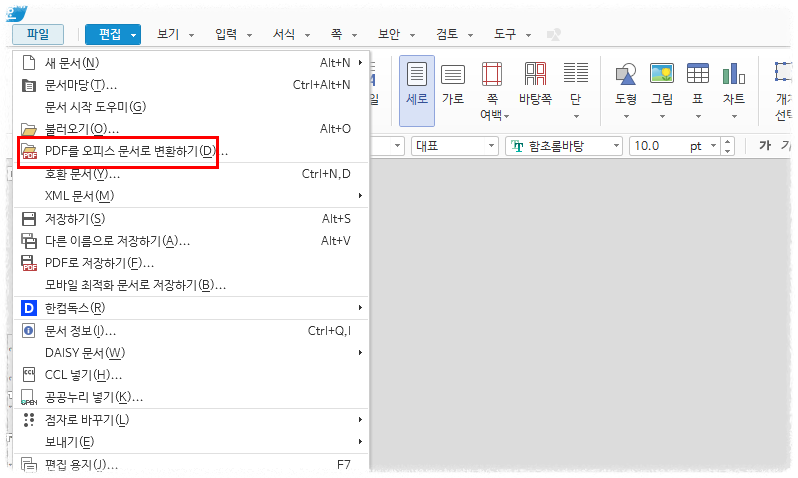This screenshot has height=478, width=798.
Task: Open the 파일 menu
Action: tap(38, 35)
